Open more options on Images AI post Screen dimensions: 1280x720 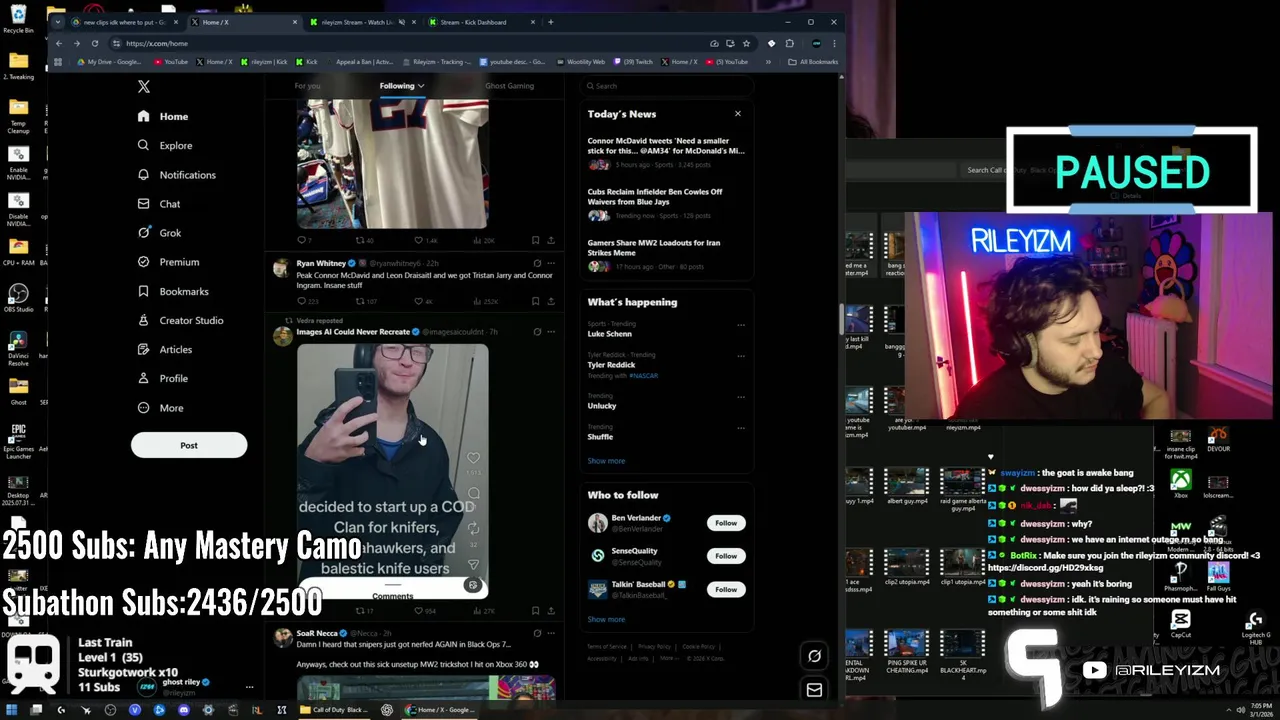click(x=551, y=332)
